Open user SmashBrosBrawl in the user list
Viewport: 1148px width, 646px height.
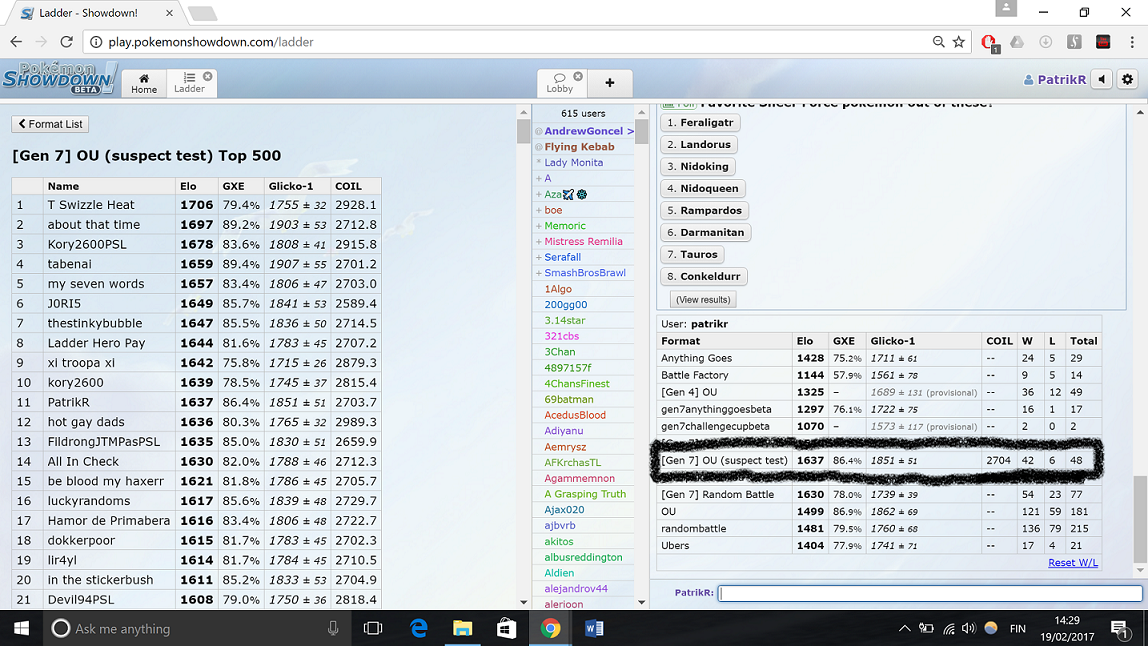[x=584, y=272]
